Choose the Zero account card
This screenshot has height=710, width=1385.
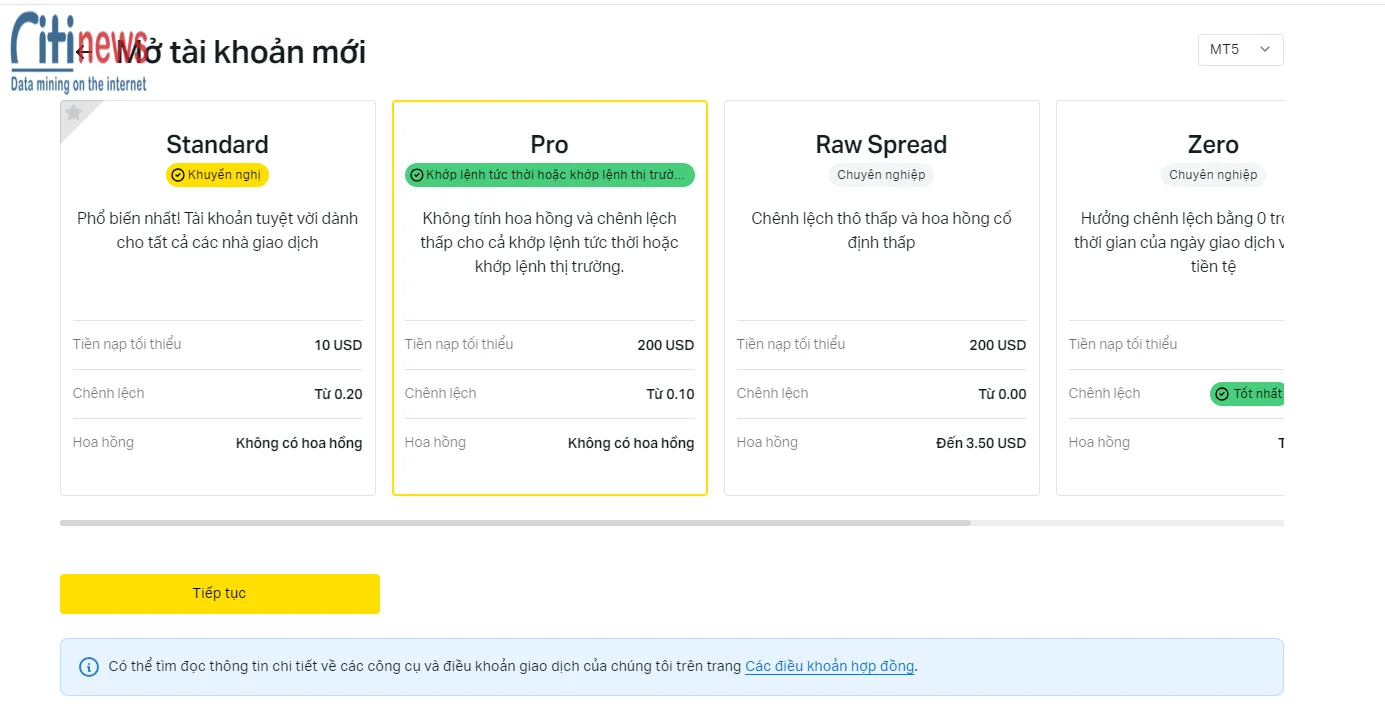(x=1170, y=298)
